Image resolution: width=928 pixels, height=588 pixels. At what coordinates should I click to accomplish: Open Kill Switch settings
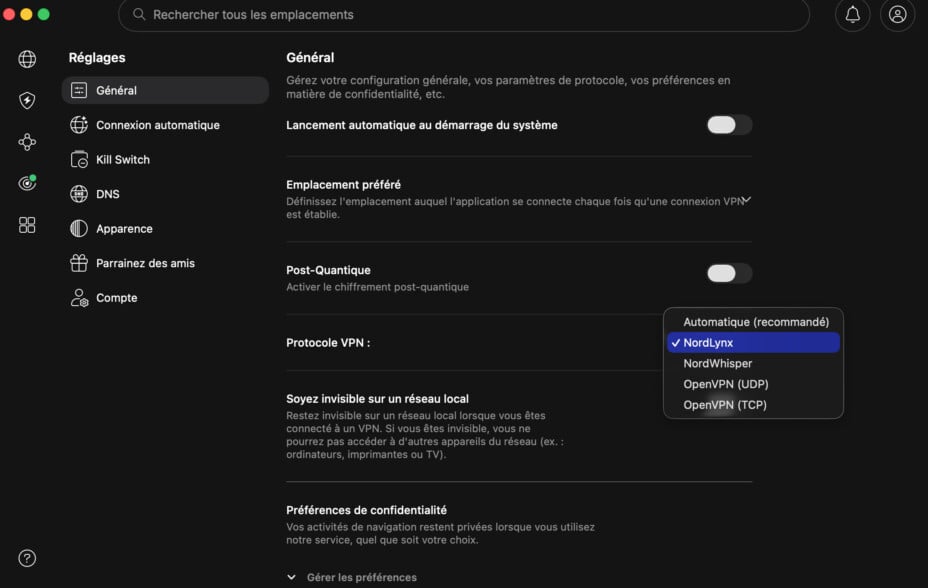click(x=165, y=159)
